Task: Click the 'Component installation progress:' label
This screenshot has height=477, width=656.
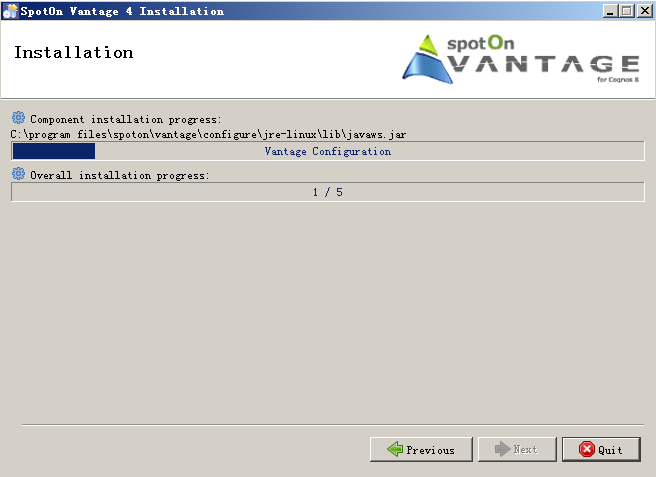Action: tap(126, 120)
